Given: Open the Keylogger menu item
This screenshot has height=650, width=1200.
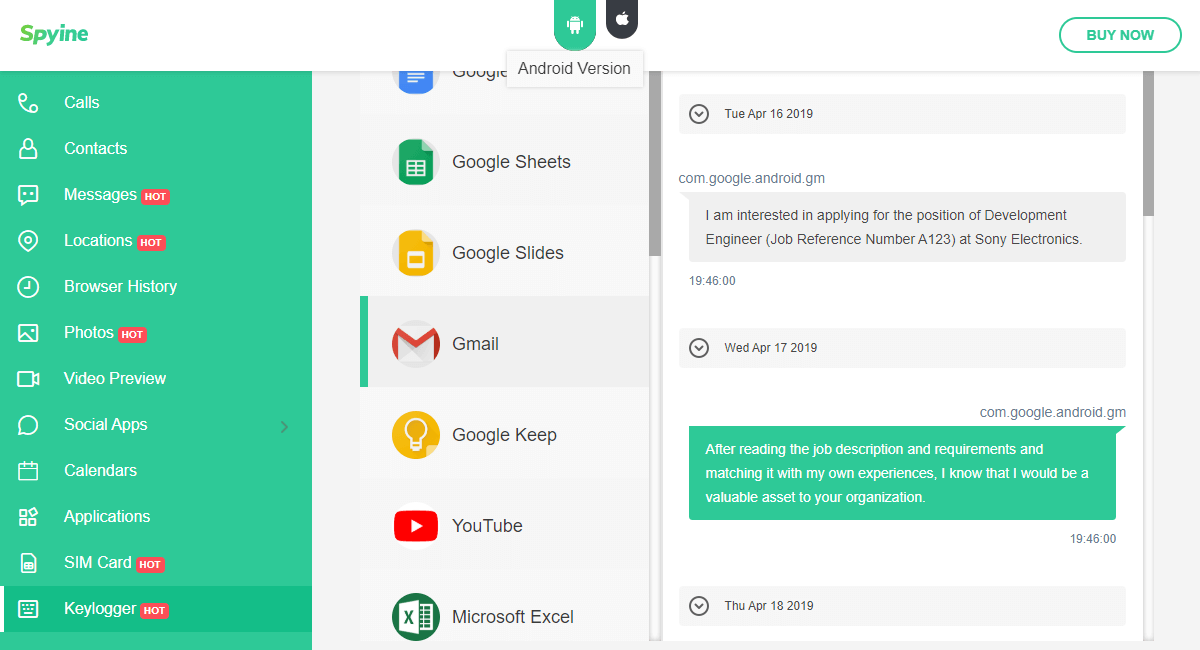Looking at the screenshot, I should click(x=100, y=609).
